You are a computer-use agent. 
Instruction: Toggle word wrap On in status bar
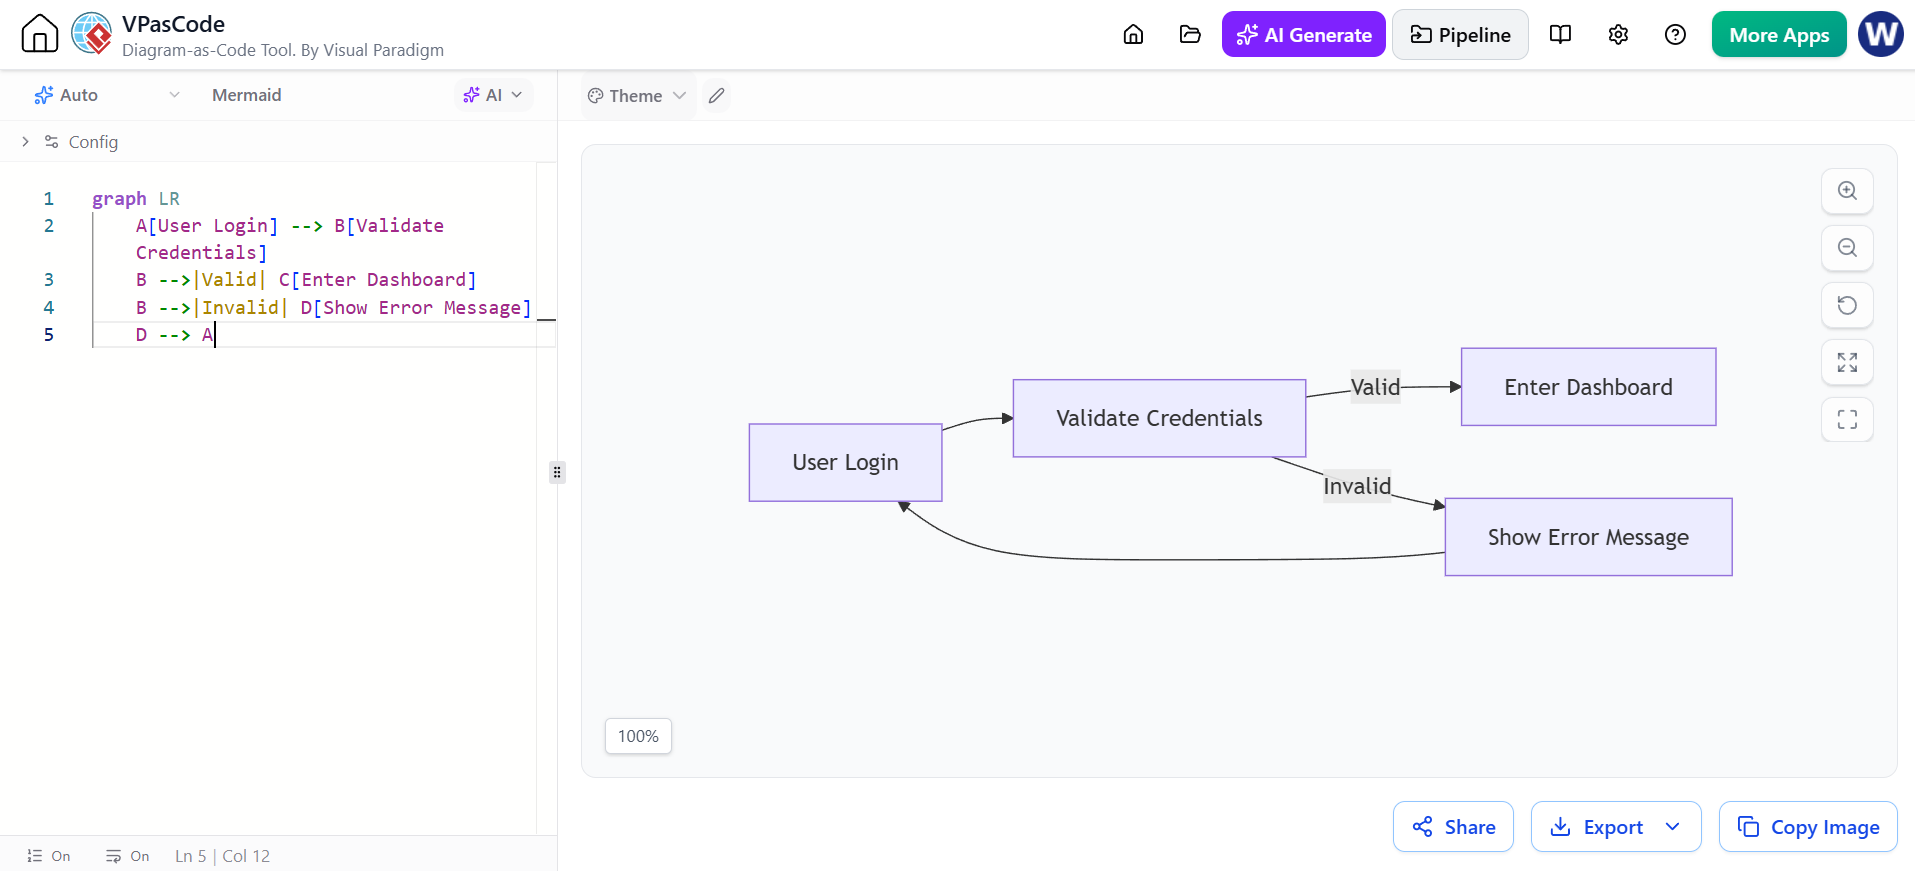click(128, 856)
